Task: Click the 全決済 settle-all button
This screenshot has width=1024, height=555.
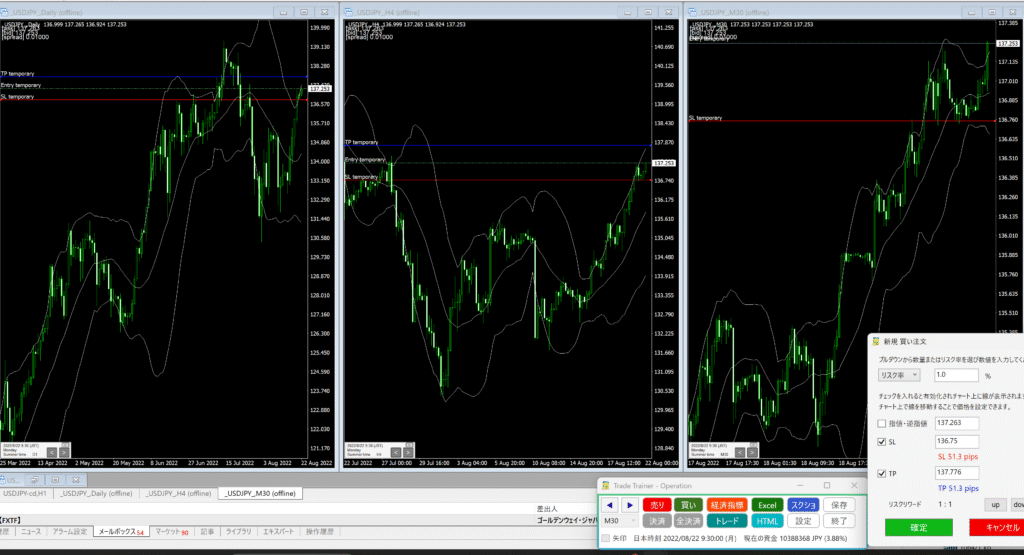Action: click(688, 521)
